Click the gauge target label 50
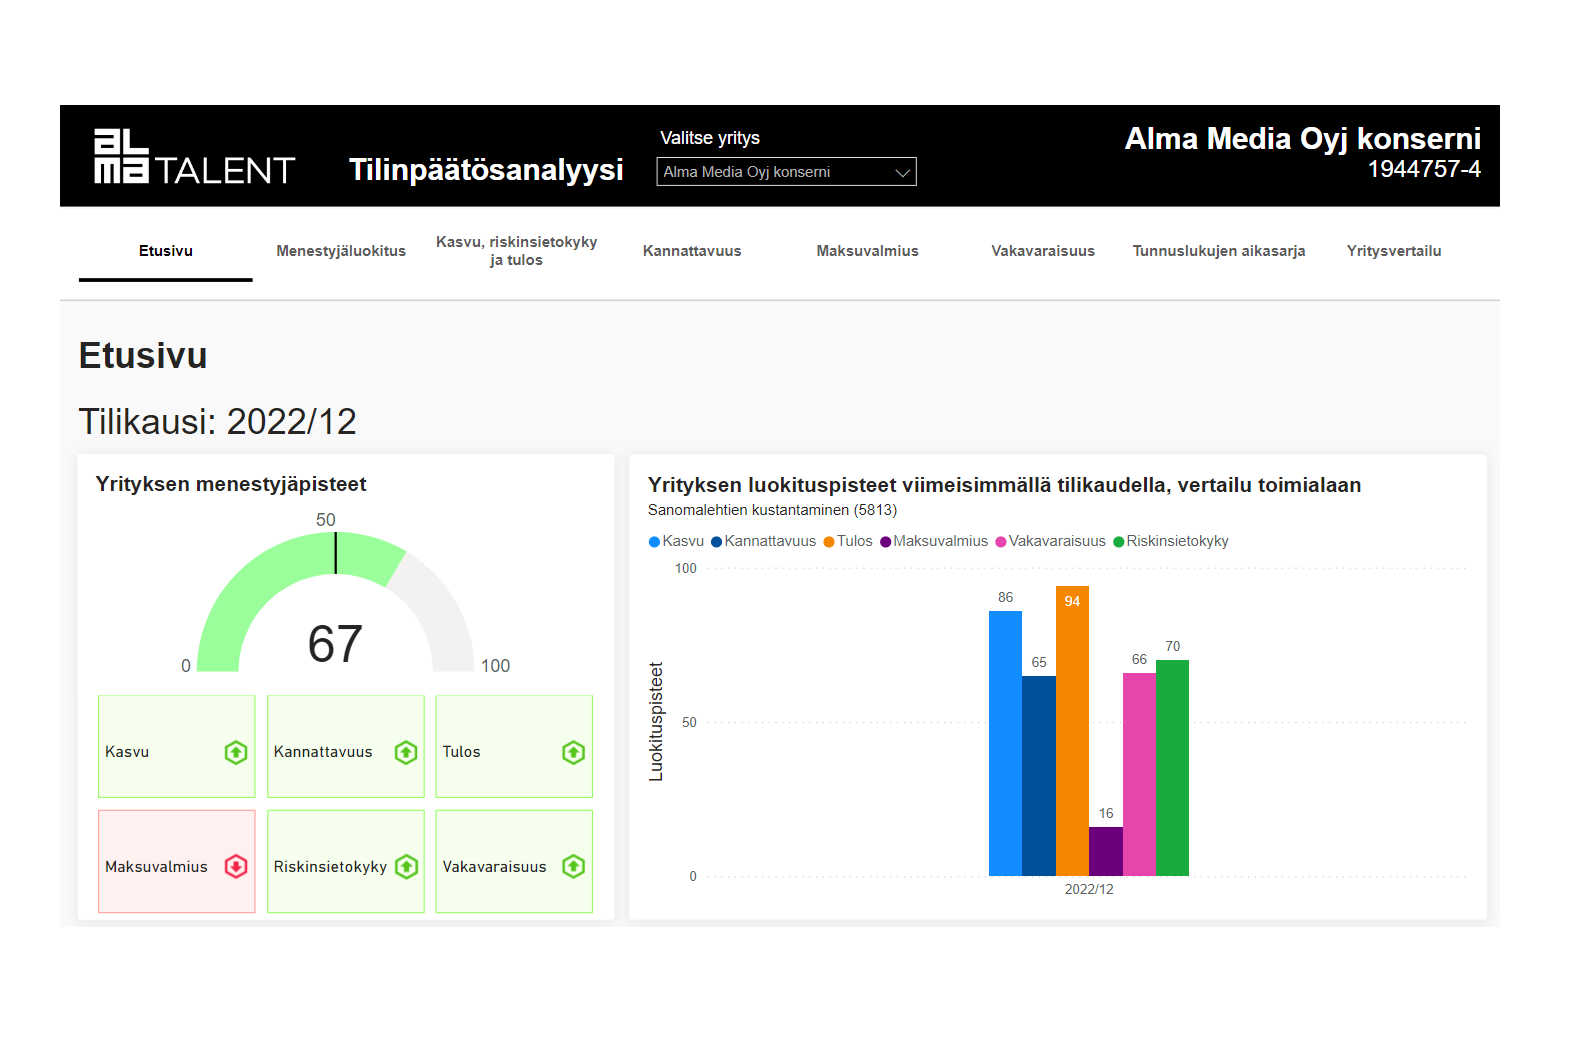The image size is (1586, 1057). (326, 520)
